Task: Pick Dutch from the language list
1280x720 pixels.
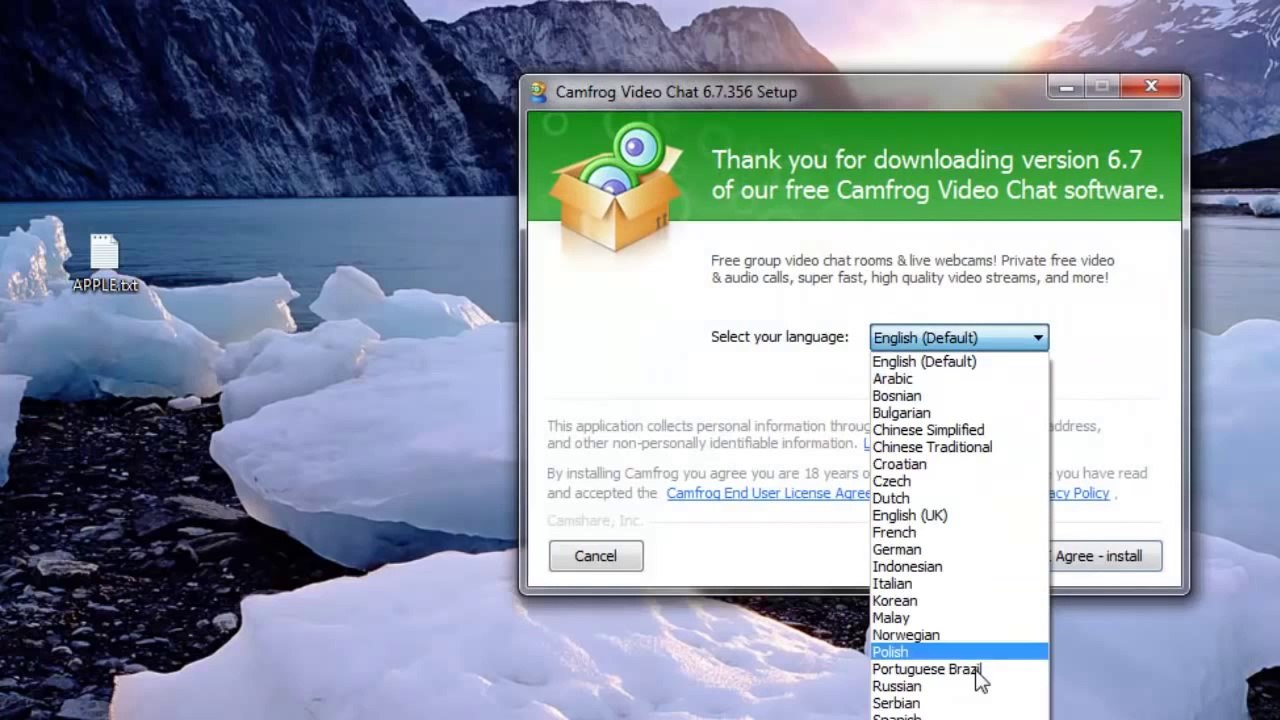Action: [960, 498]
